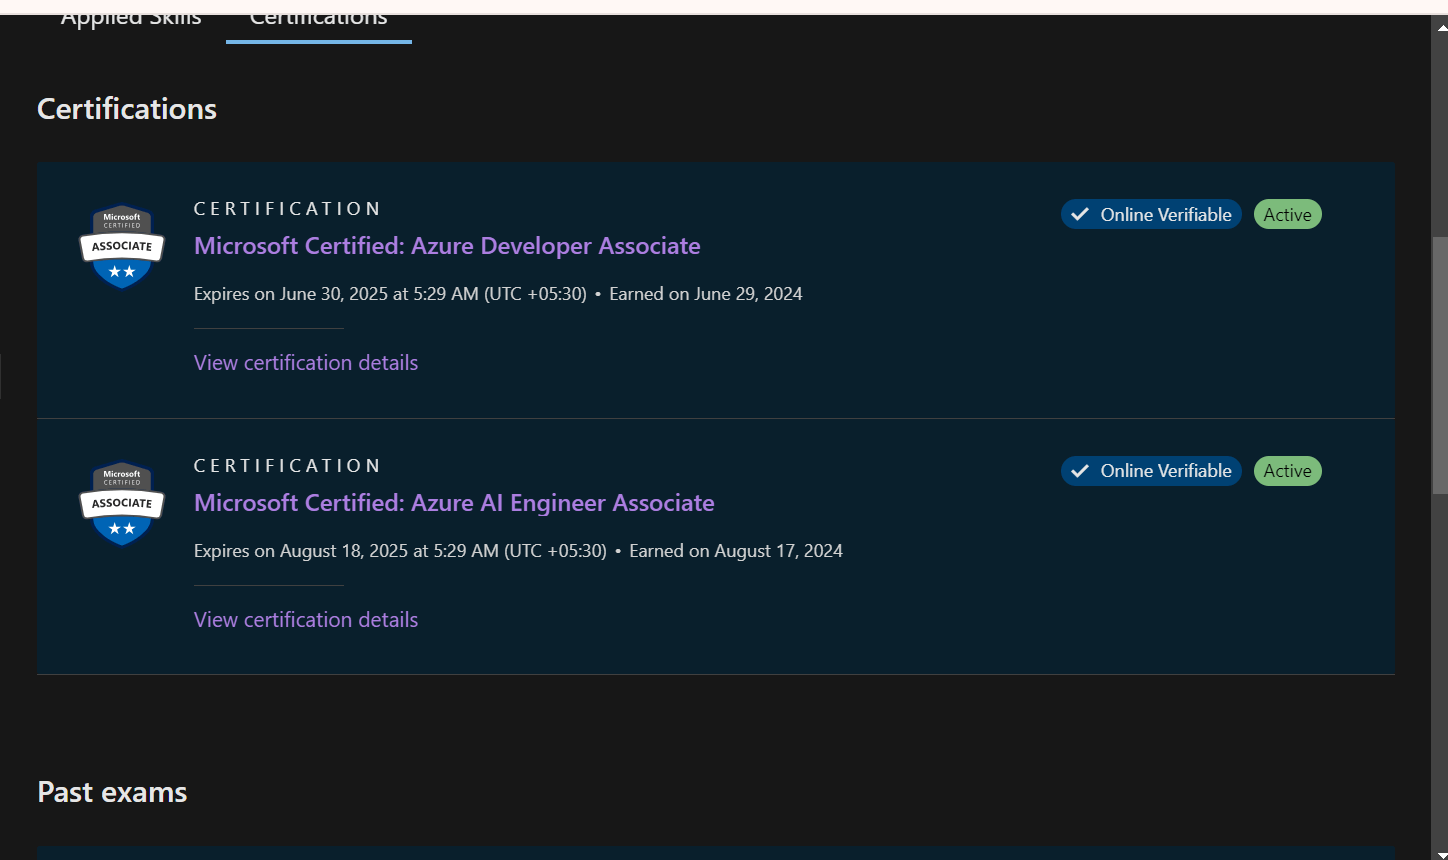Click the stars on the Azure Developer badge
The image size is (1448, 860).
click(121, 271)
